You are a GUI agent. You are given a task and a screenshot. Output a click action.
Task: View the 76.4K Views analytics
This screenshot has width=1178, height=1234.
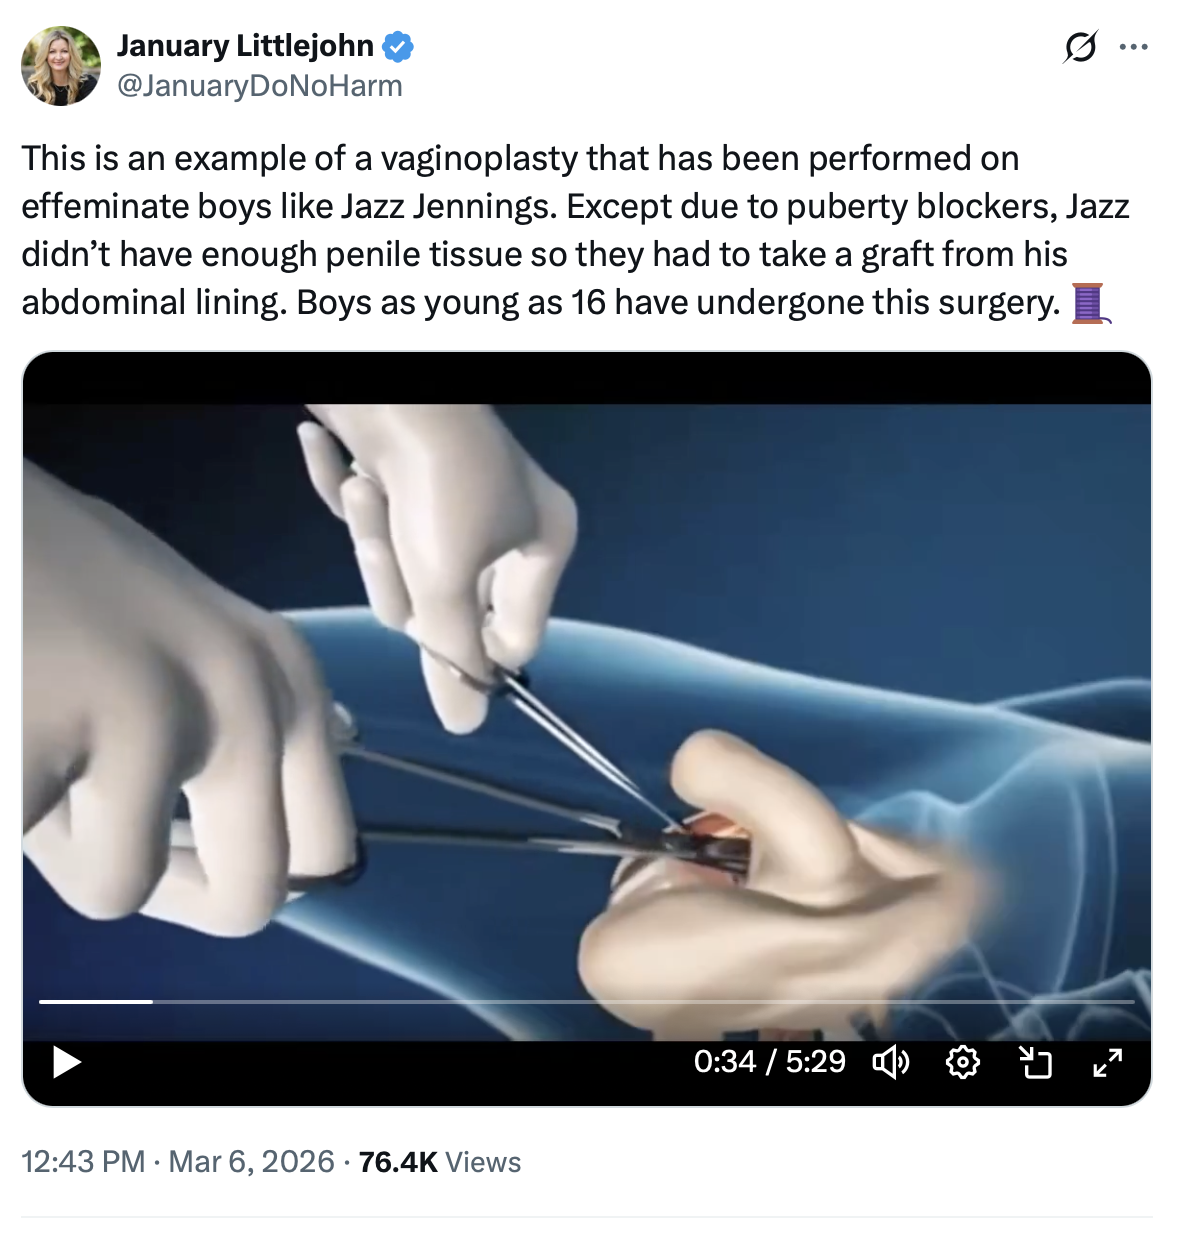point(440,1162)
